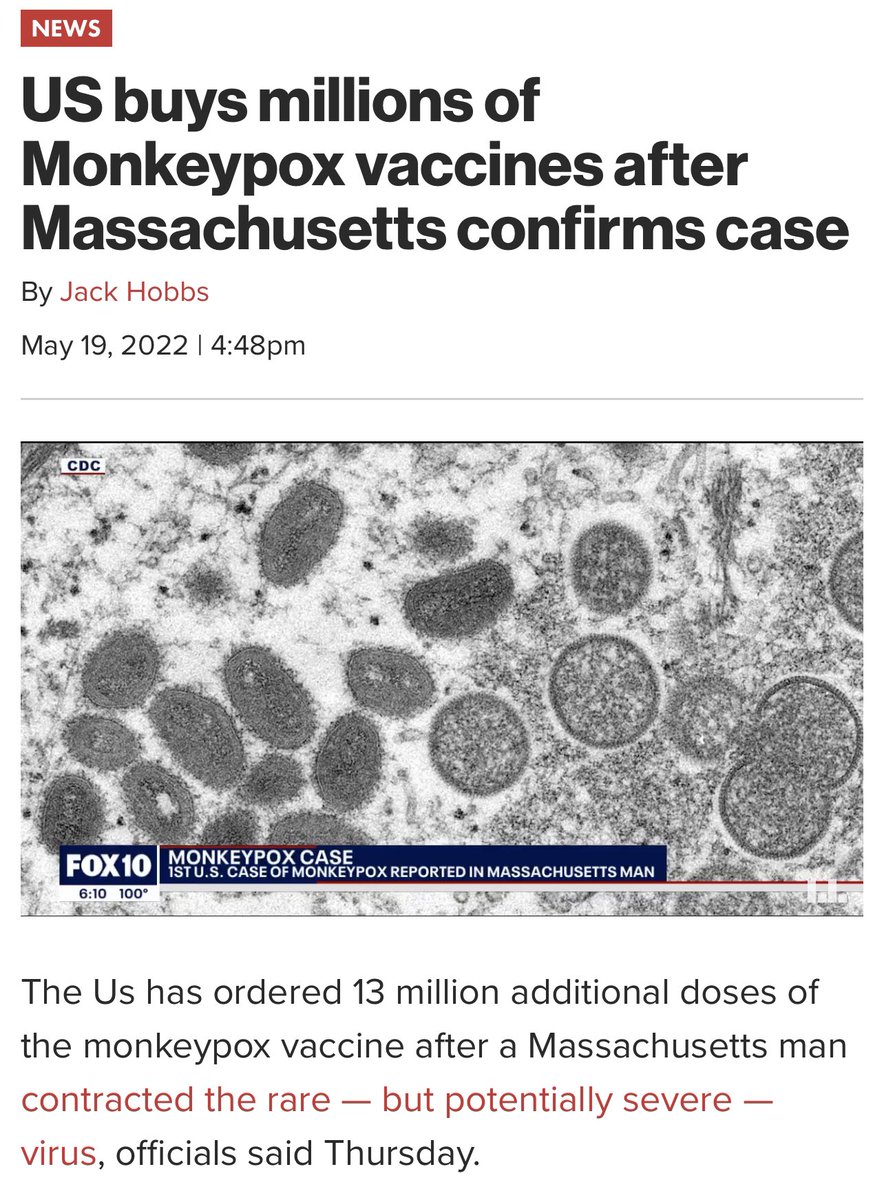Click the red 'virus' link word
Screen dimensions: 884x1200
click(x=58, y=1154)
